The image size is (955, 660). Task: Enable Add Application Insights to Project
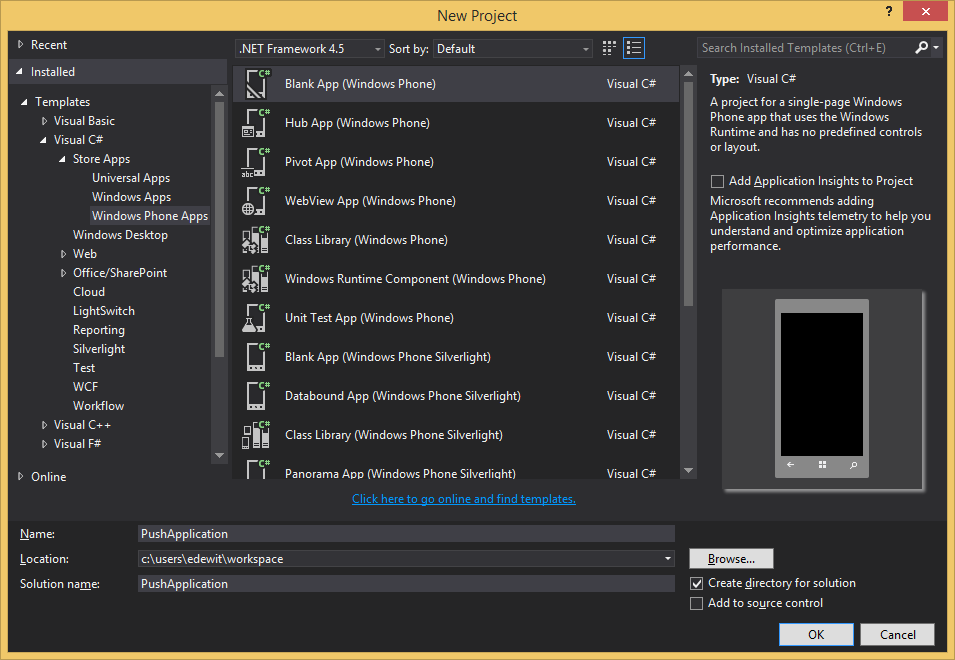717,182
